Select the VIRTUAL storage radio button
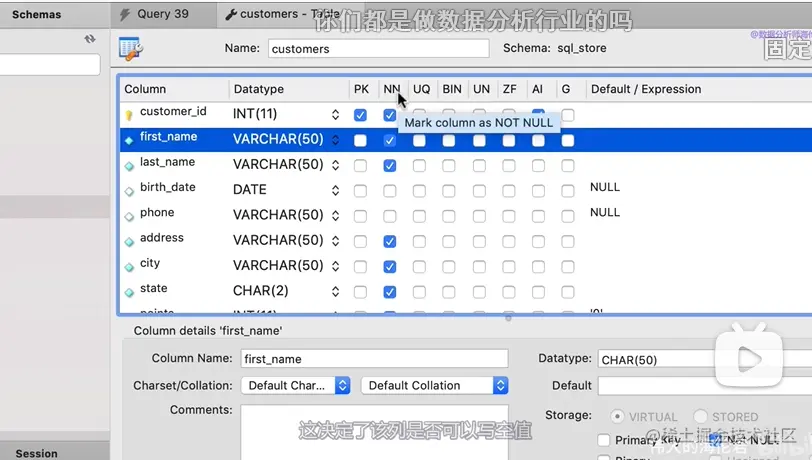Image resolution: width=812 pixels, height=460 pixels. tap(617, 416)
